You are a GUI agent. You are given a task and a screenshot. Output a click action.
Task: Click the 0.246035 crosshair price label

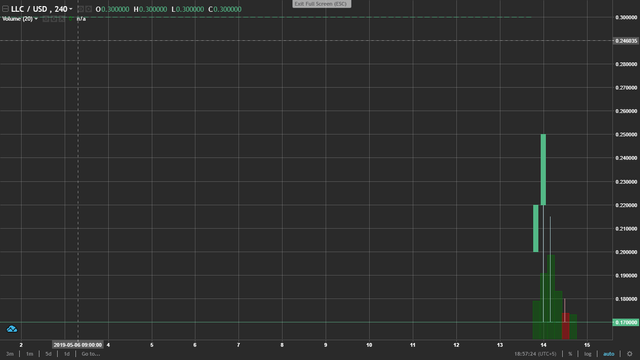point(626,41)
